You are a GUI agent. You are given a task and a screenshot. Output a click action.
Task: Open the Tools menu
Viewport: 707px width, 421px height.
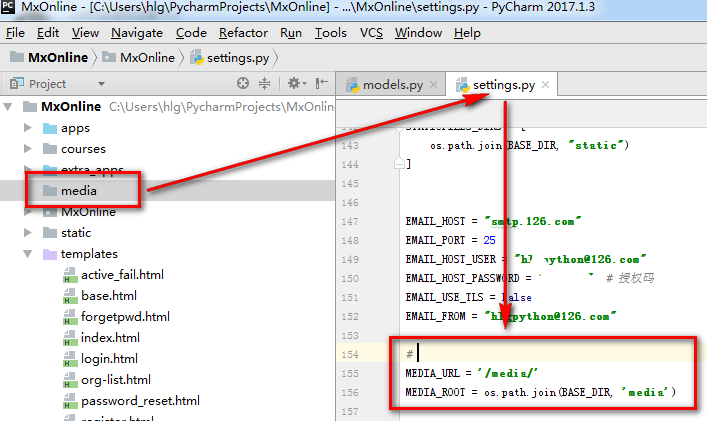(x=331, y=33)
